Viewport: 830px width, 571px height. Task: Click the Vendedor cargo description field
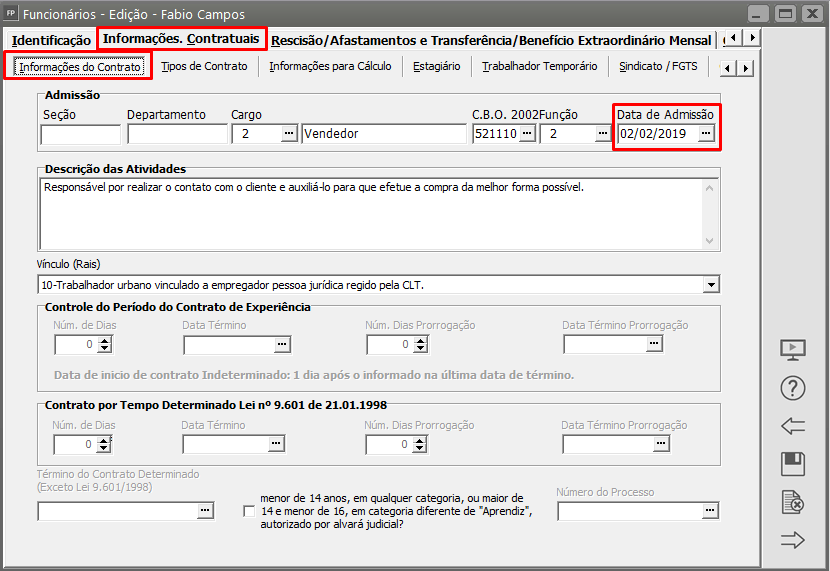384,134
